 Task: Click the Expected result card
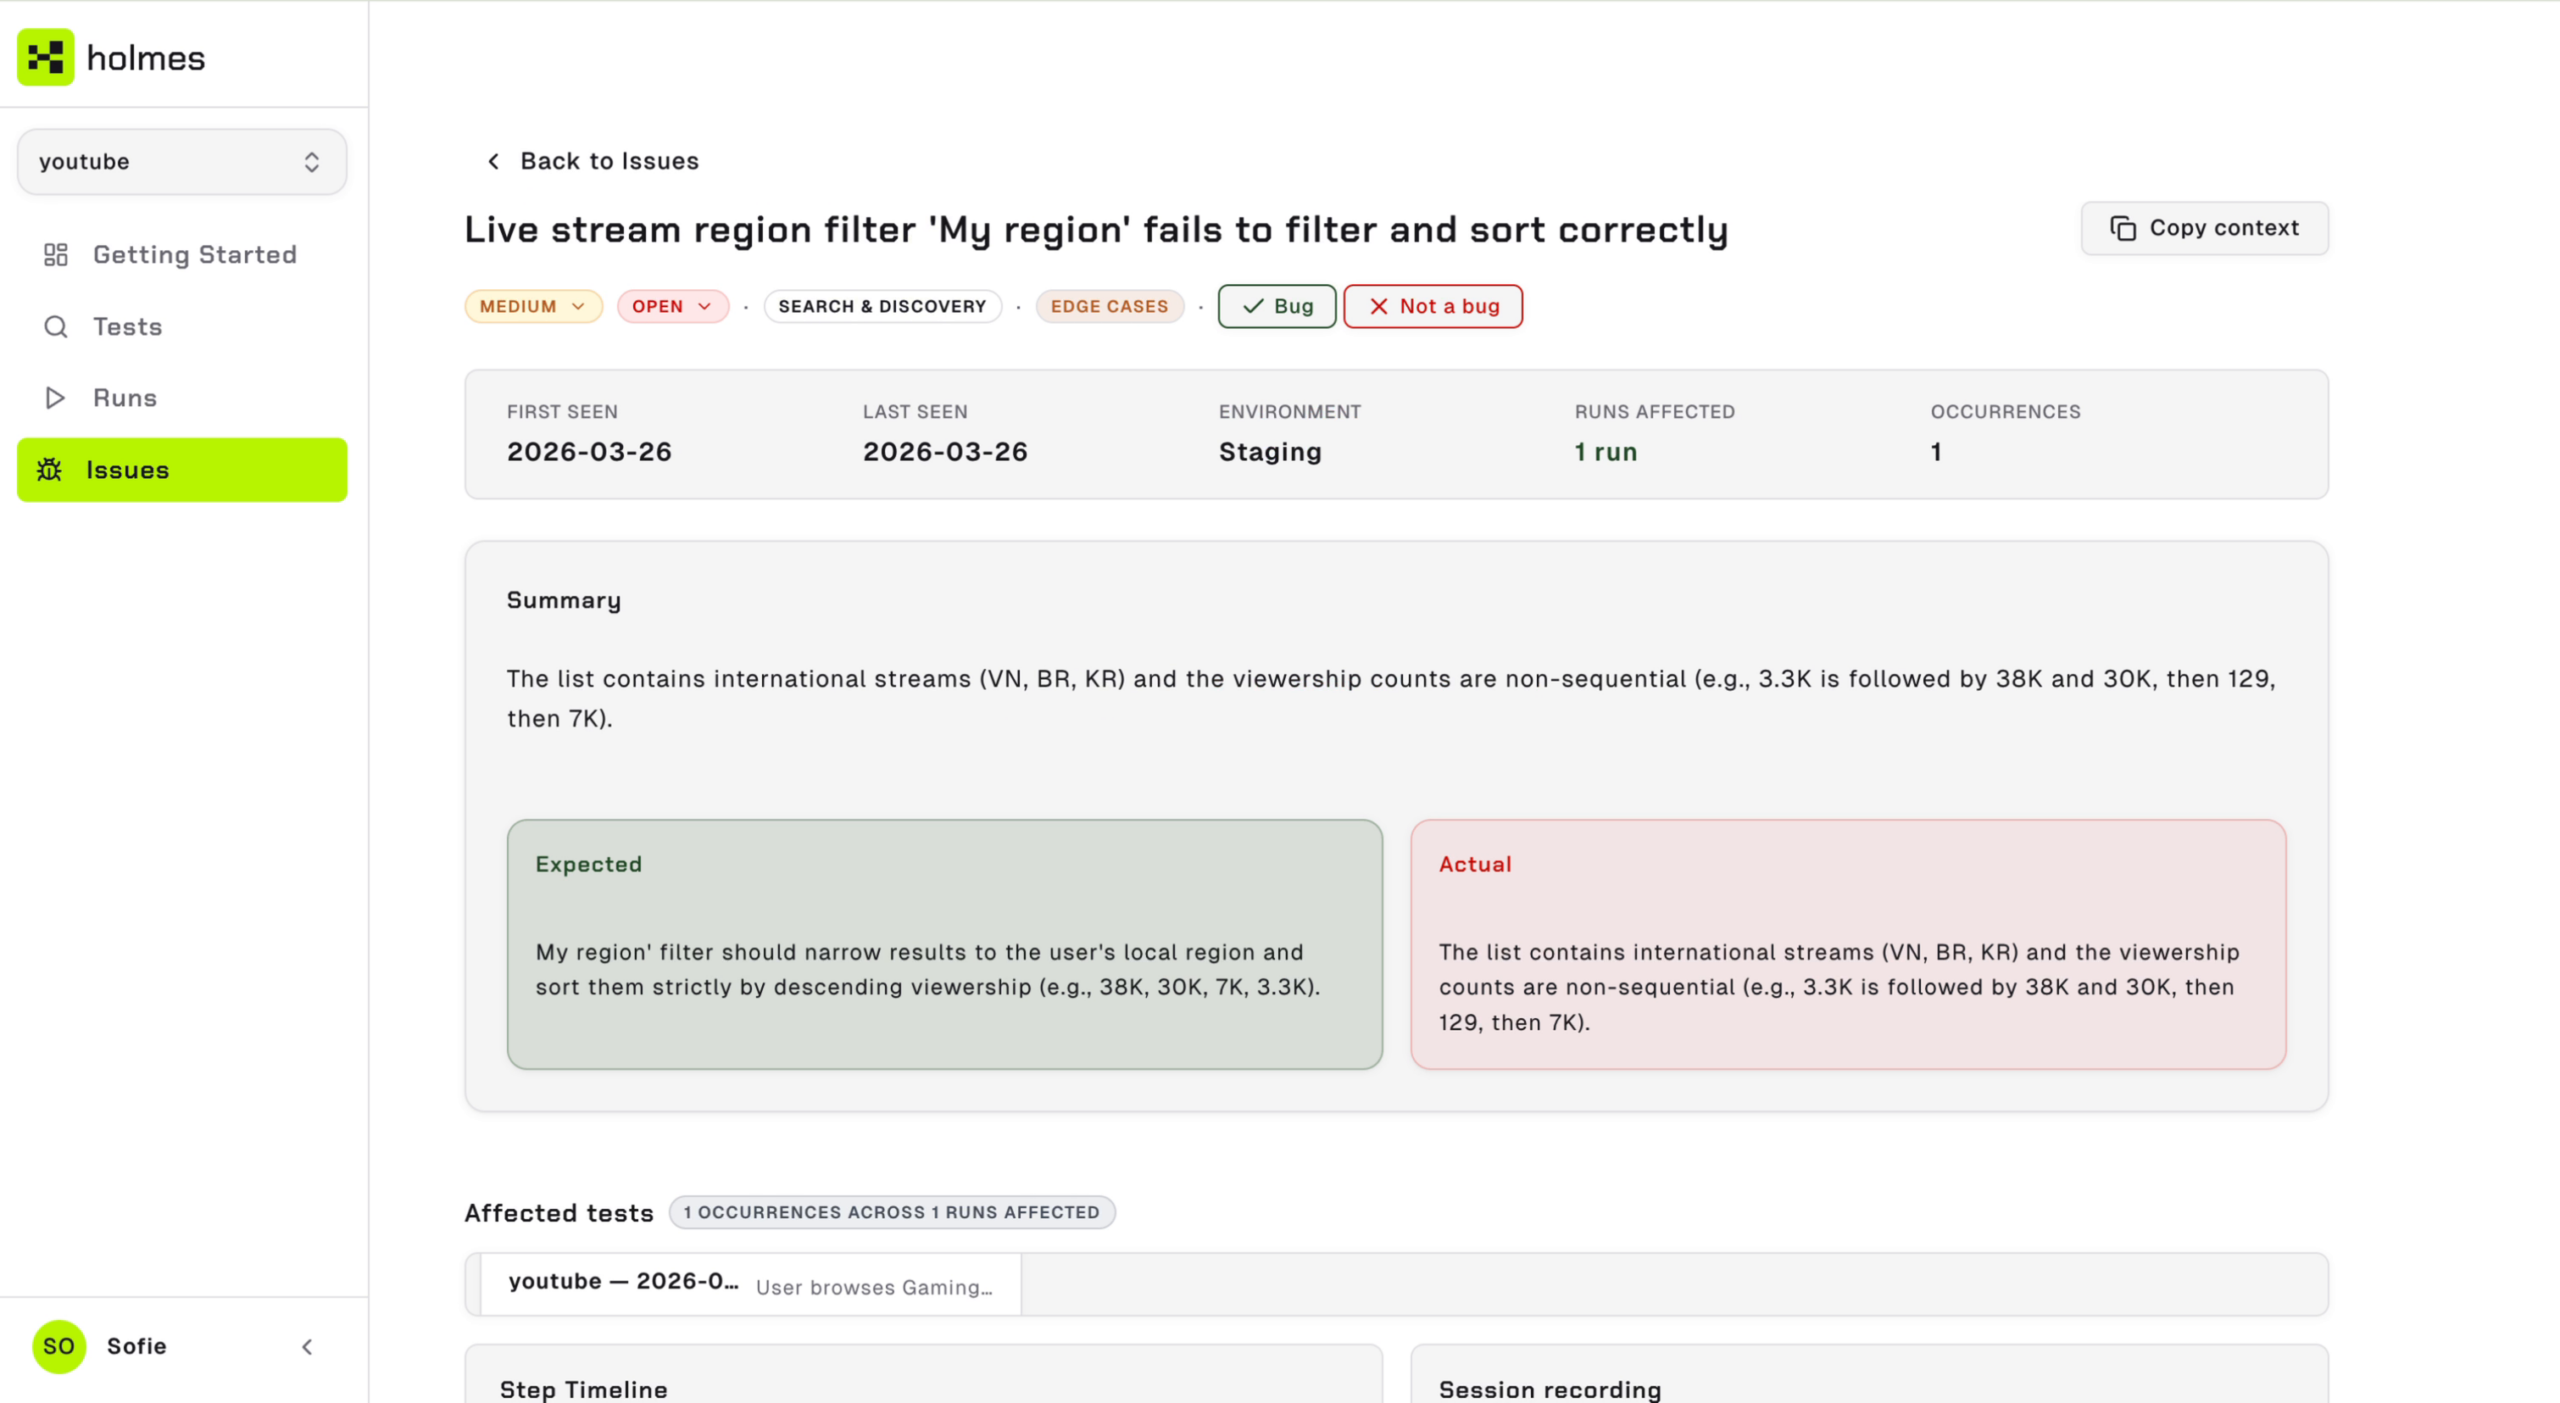click(945, 944)
